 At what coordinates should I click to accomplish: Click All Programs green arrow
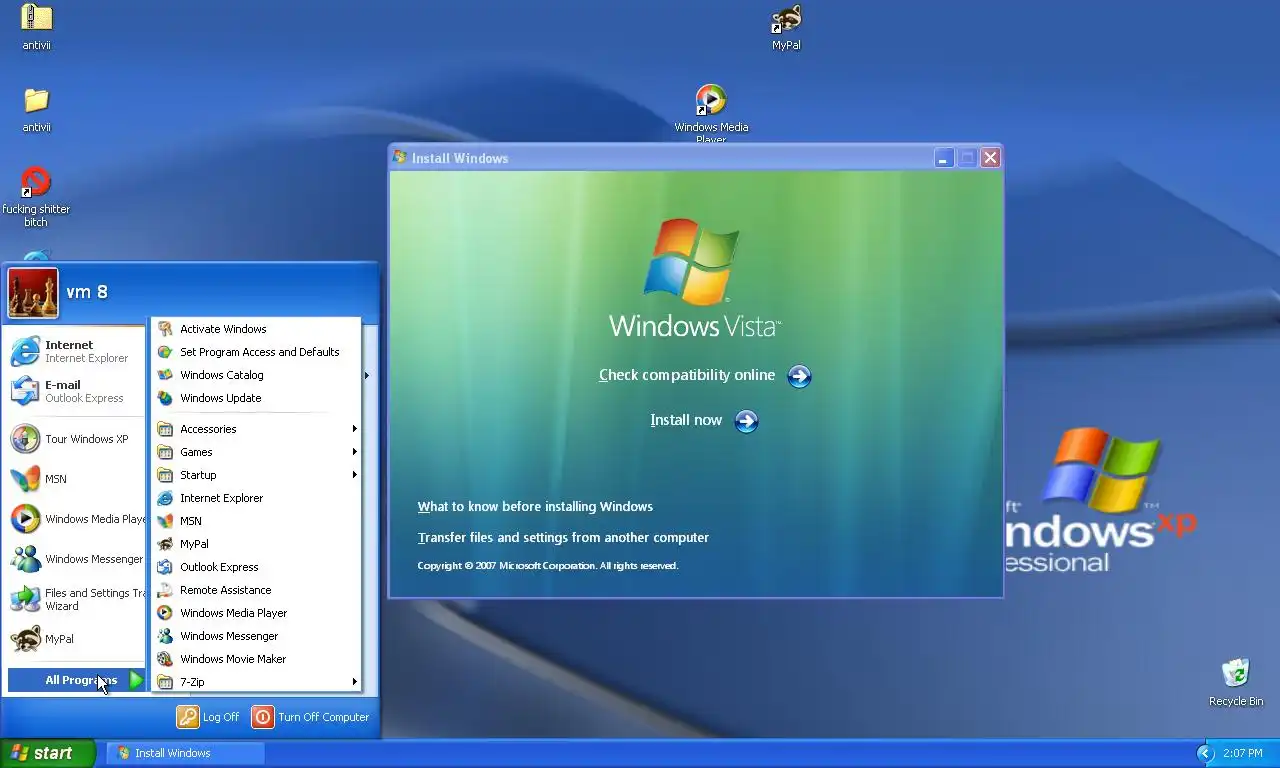click(x=136, y=680)
